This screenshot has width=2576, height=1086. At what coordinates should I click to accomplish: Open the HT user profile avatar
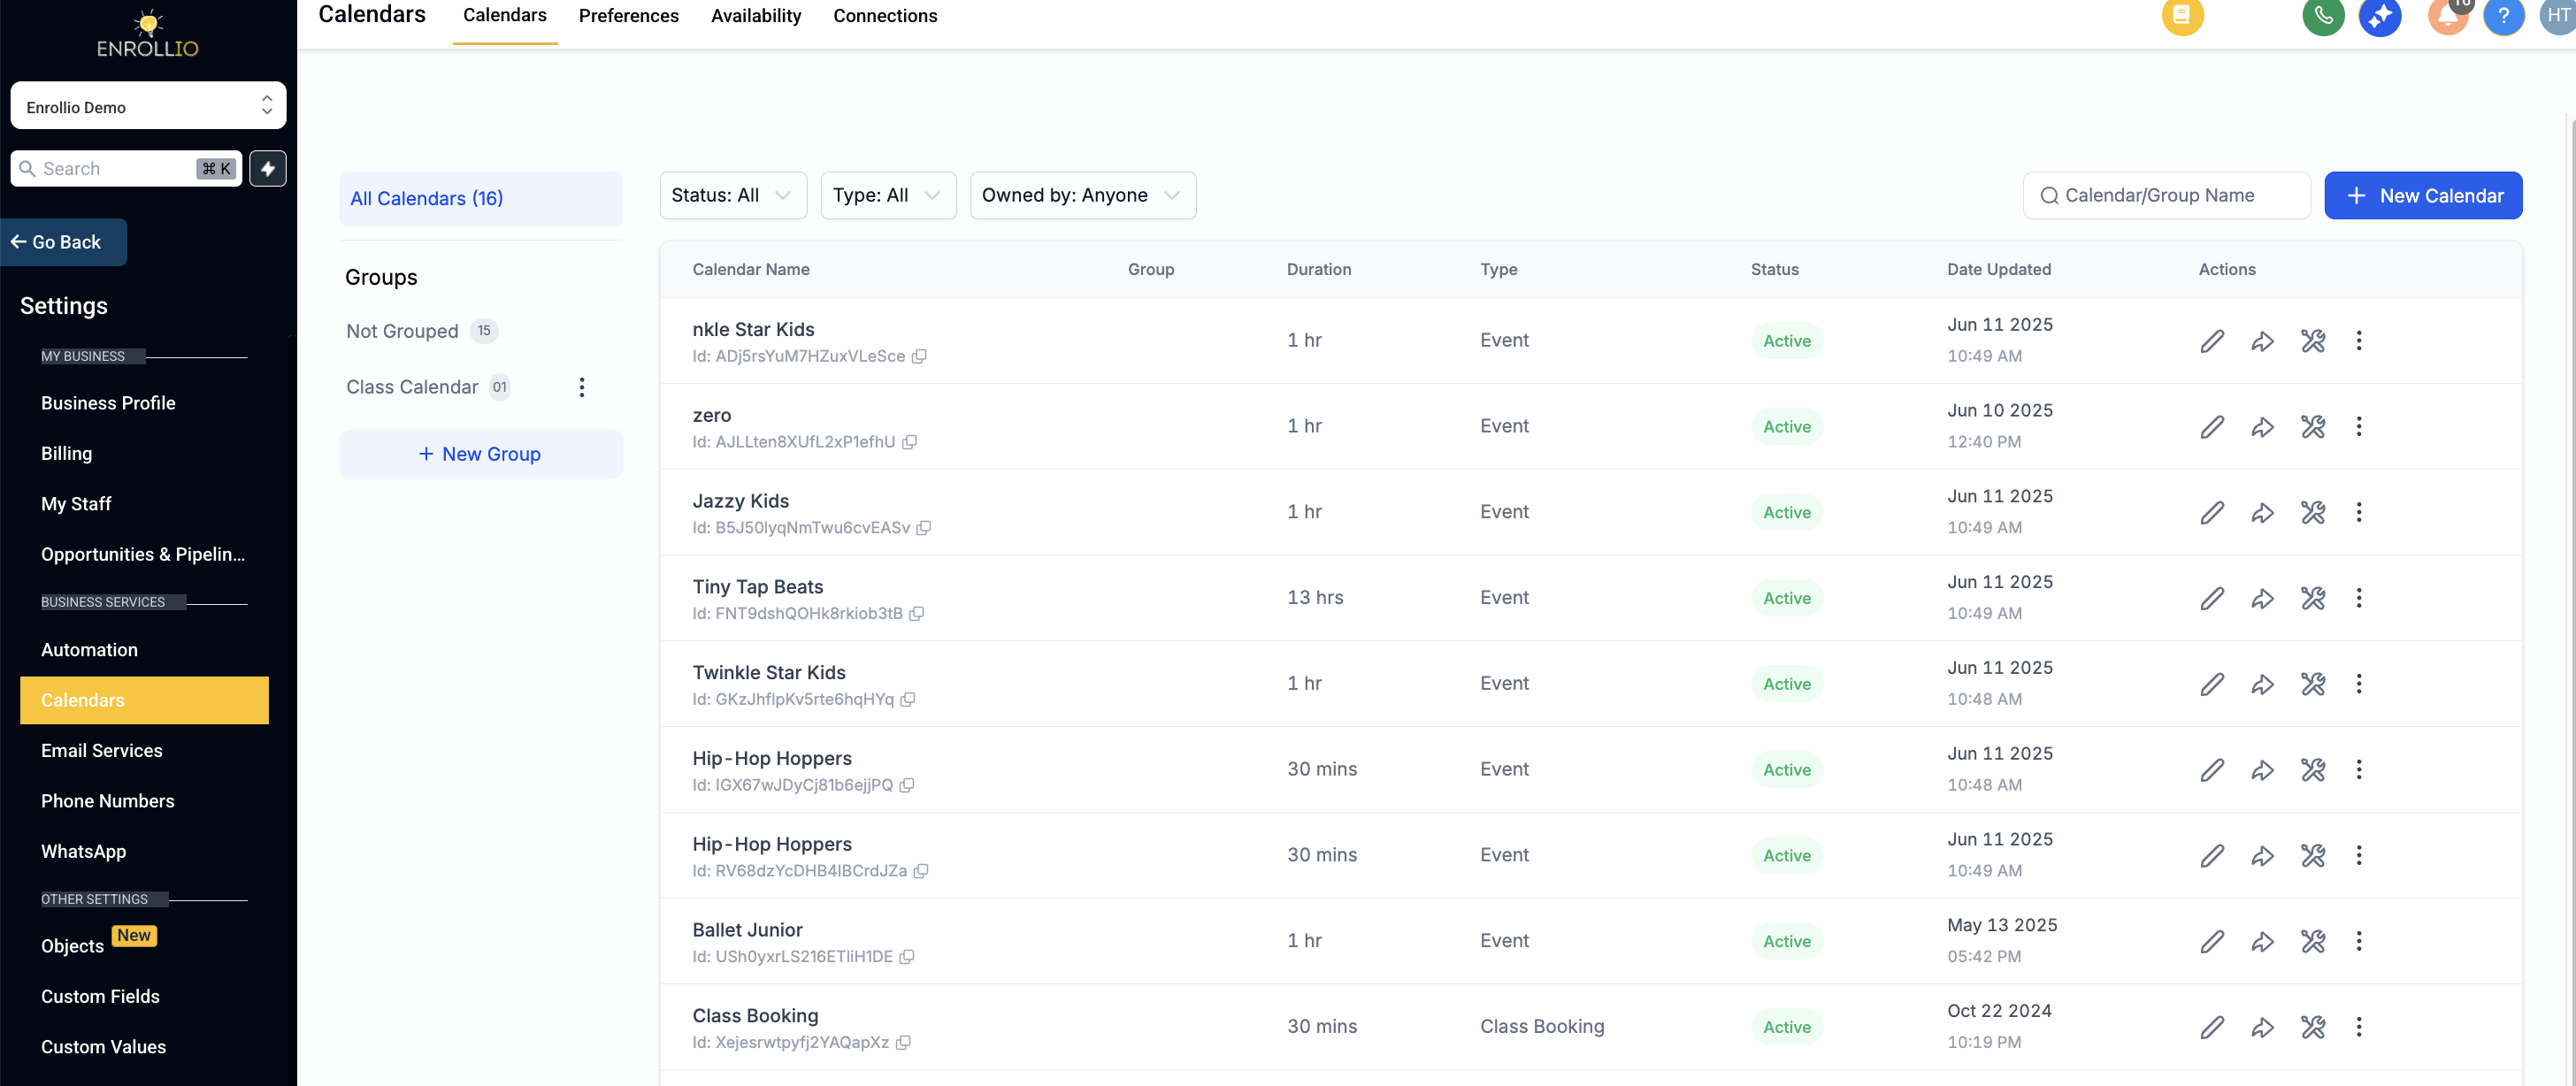click(x=2557, y=16)
